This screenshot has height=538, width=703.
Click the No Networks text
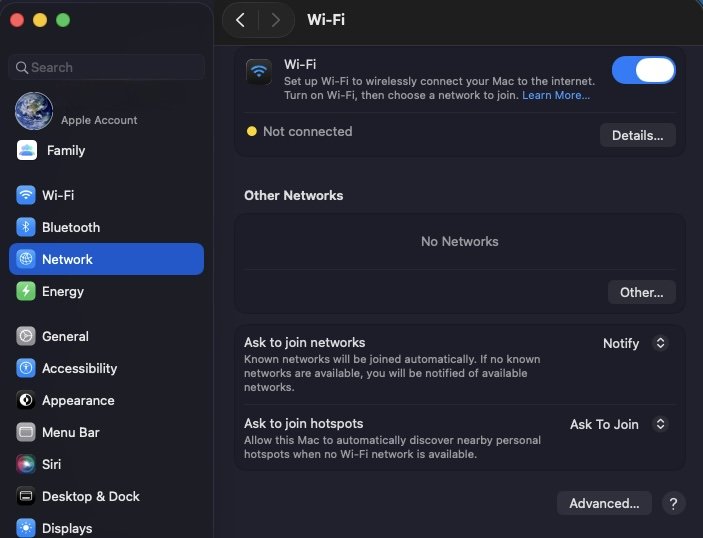point(460,241)
